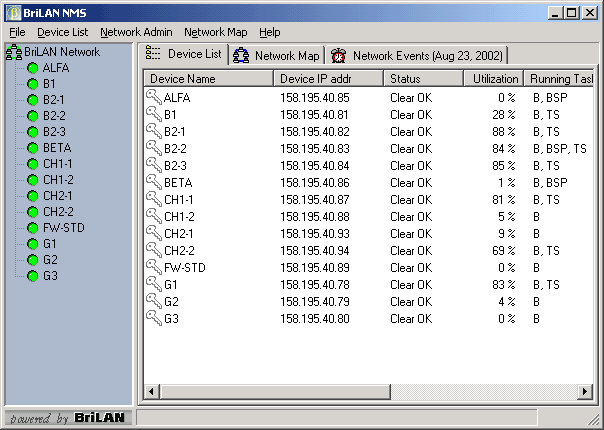Click the green status dot beside FW-STD
The height and width of the screenshot is (430, 604).
(33, 228)
